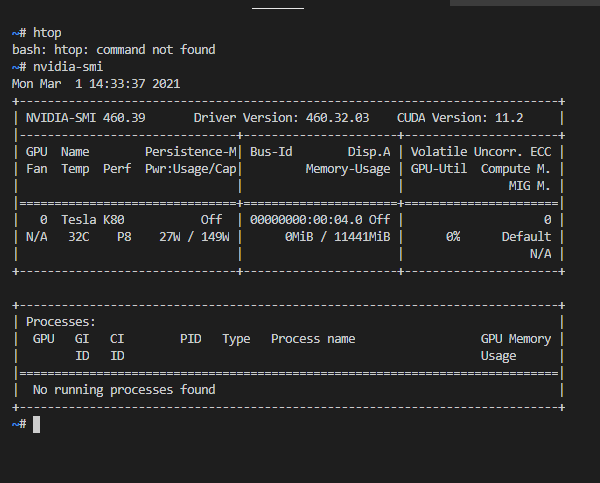Click the 'Processes:' label
Screen dimensions: 600x483
point(60,322)
